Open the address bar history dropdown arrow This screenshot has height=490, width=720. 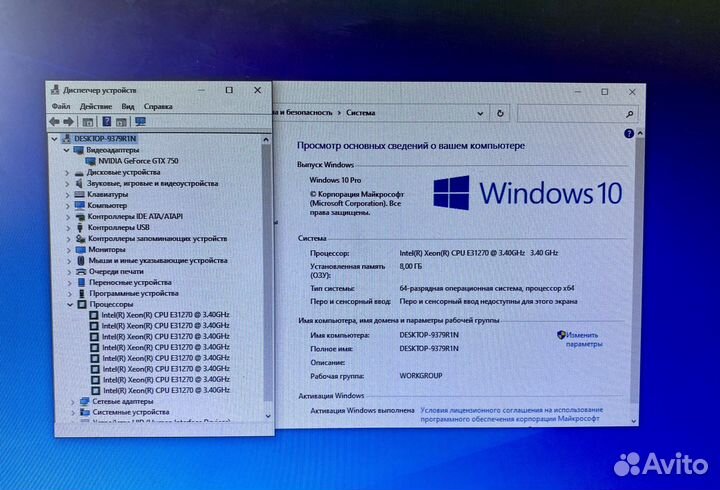pyautogui.click(x=480, y=113)
